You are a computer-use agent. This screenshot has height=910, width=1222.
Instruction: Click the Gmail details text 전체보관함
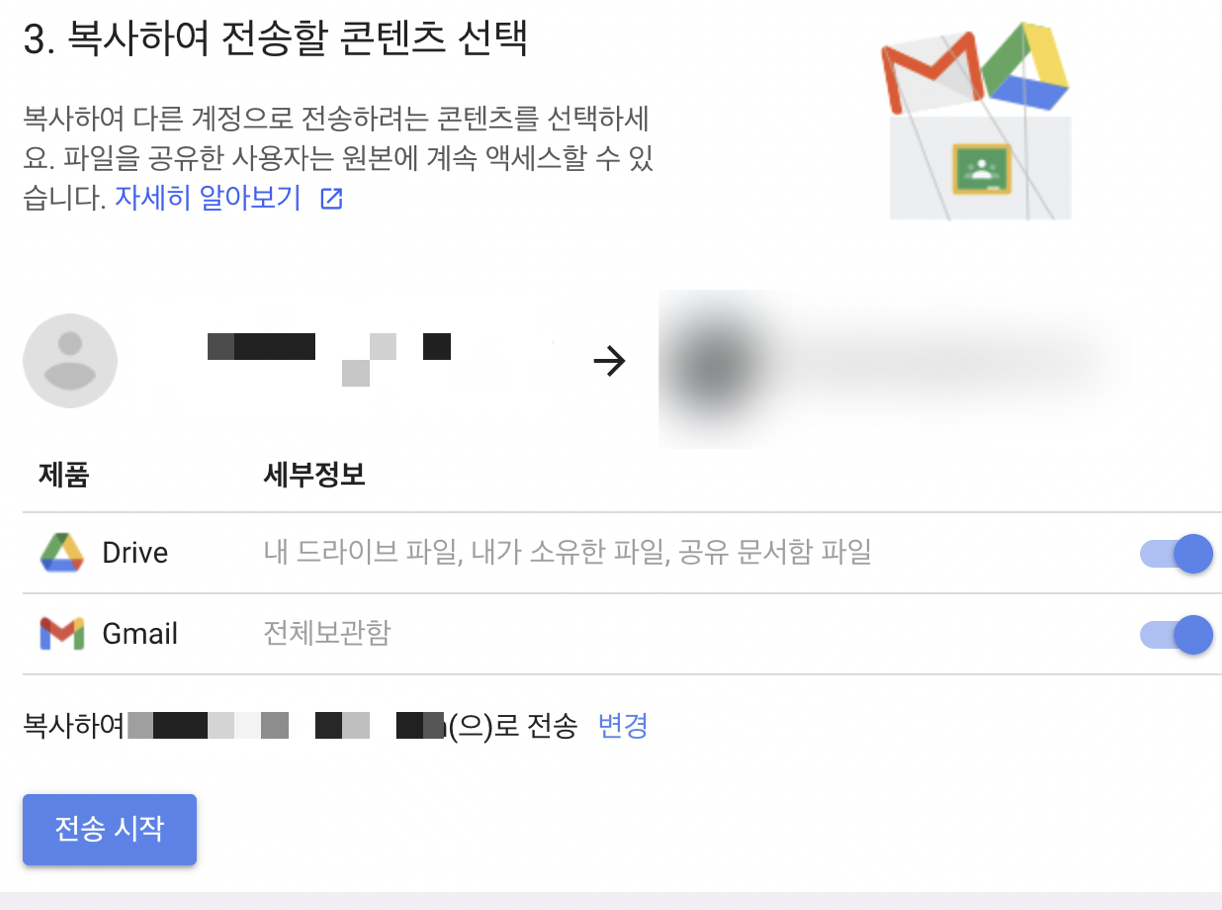coord(327,633)
